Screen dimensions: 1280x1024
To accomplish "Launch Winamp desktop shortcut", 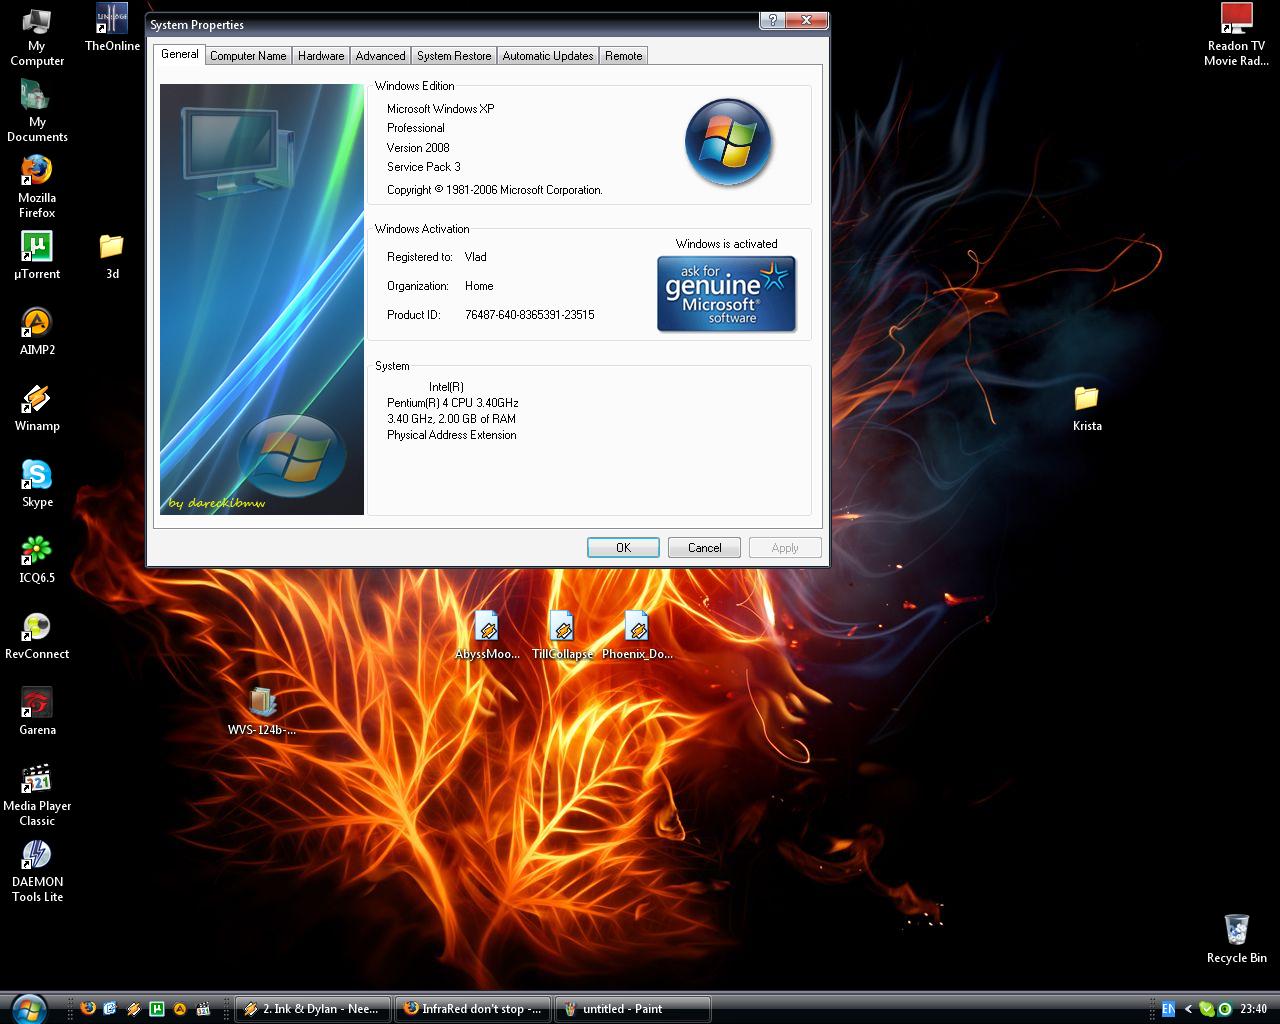I will [x=37, y=408].
